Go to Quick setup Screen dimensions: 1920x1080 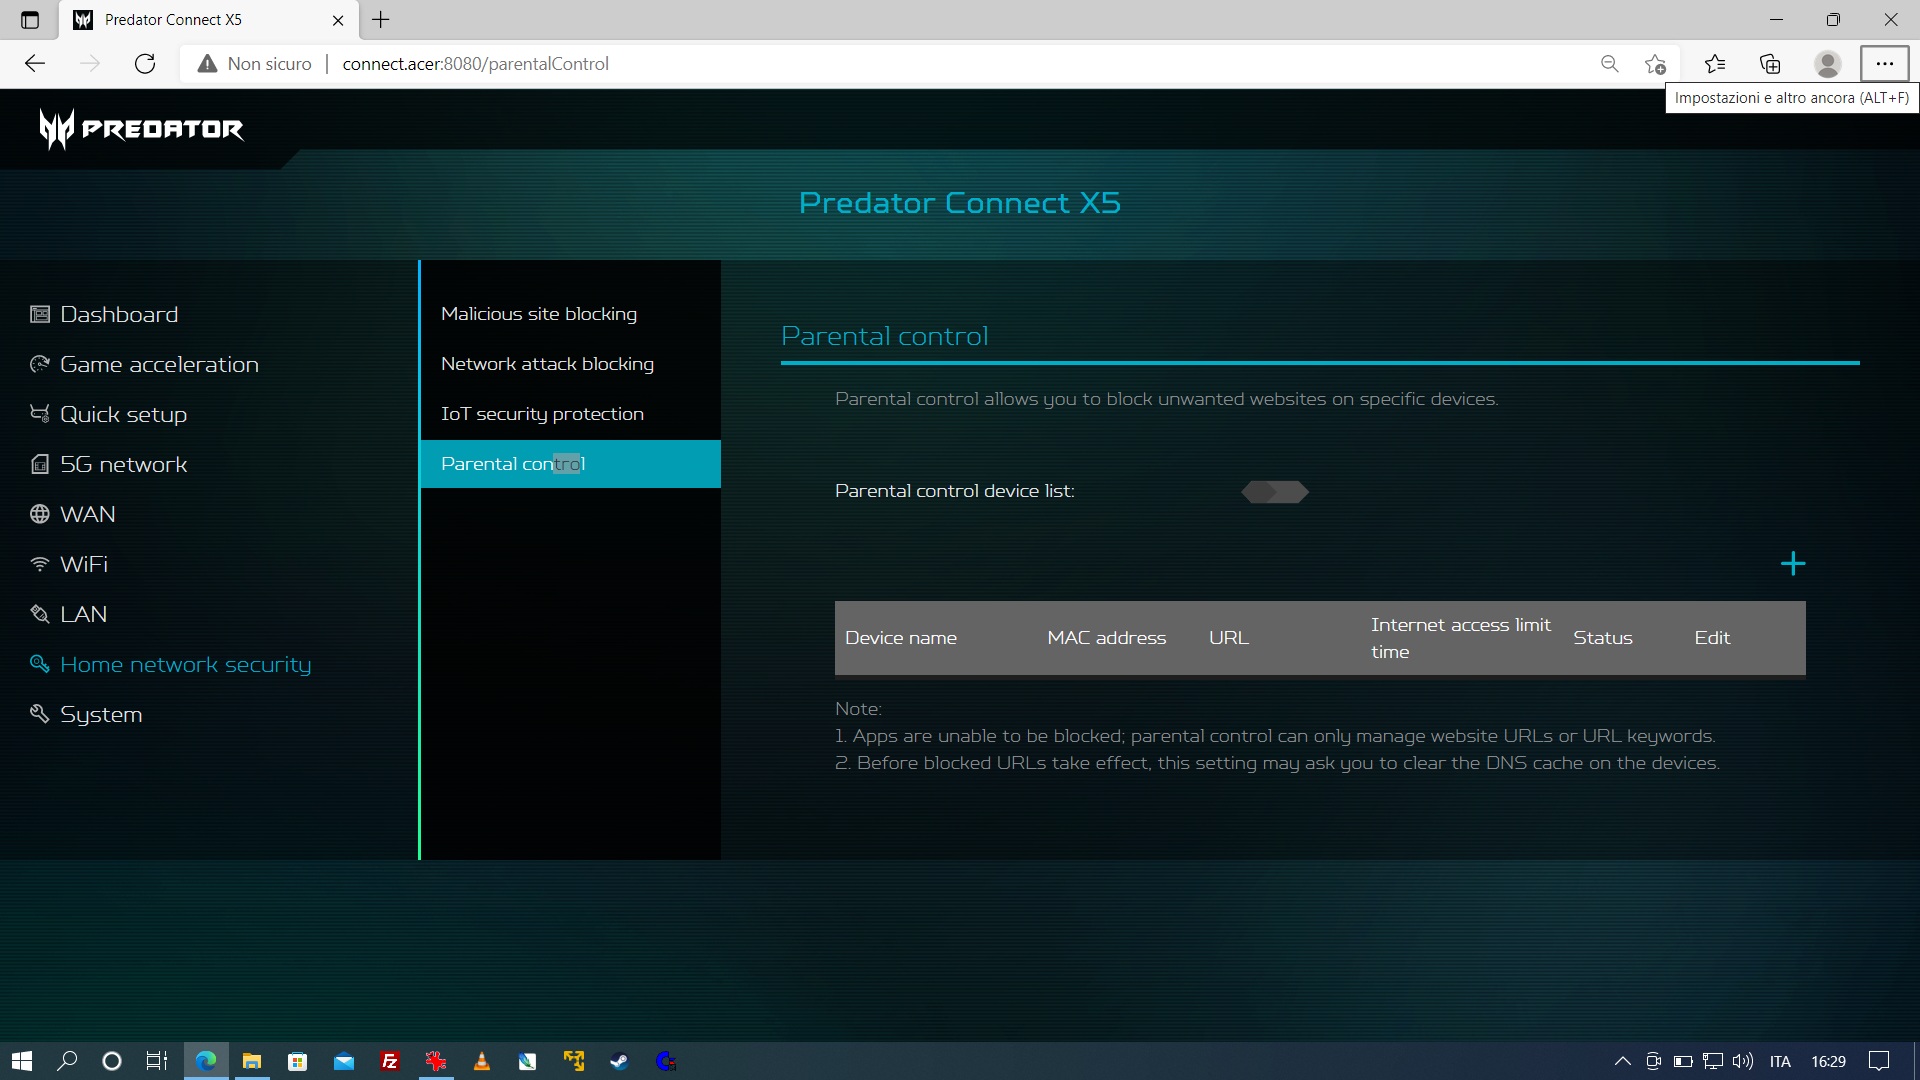click(108, 414)
